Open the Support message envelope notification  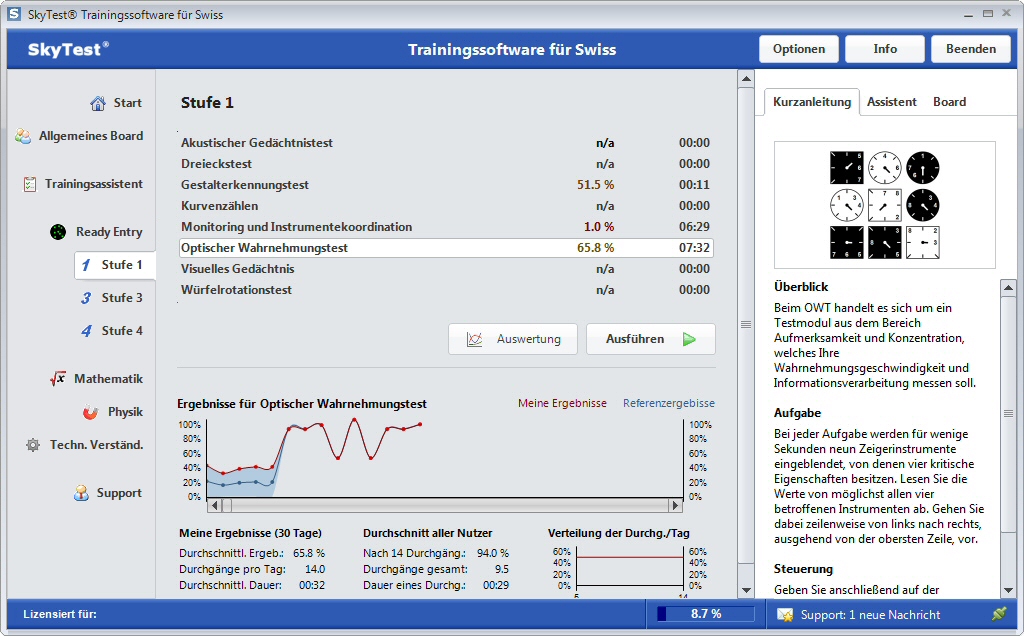[785, 614]
